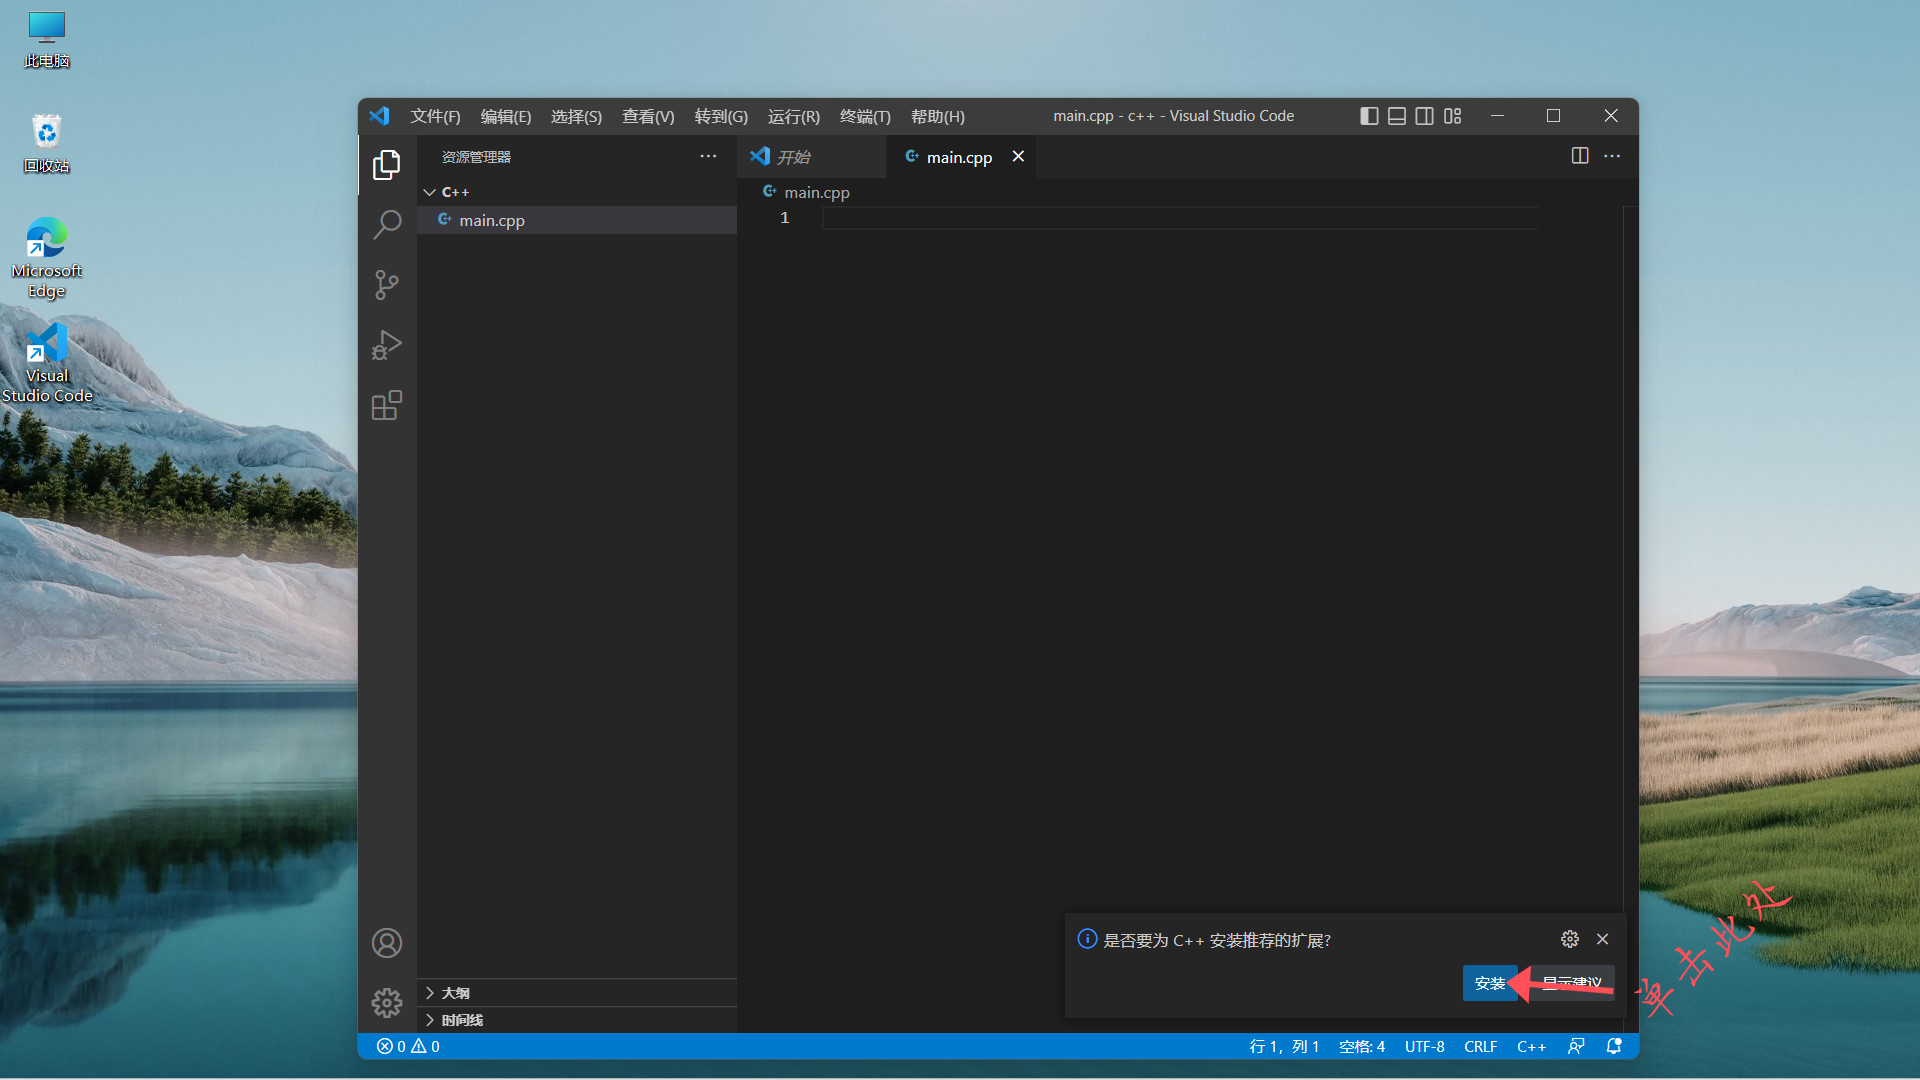Select main.cpp in the explorer tree

(492, 220)
